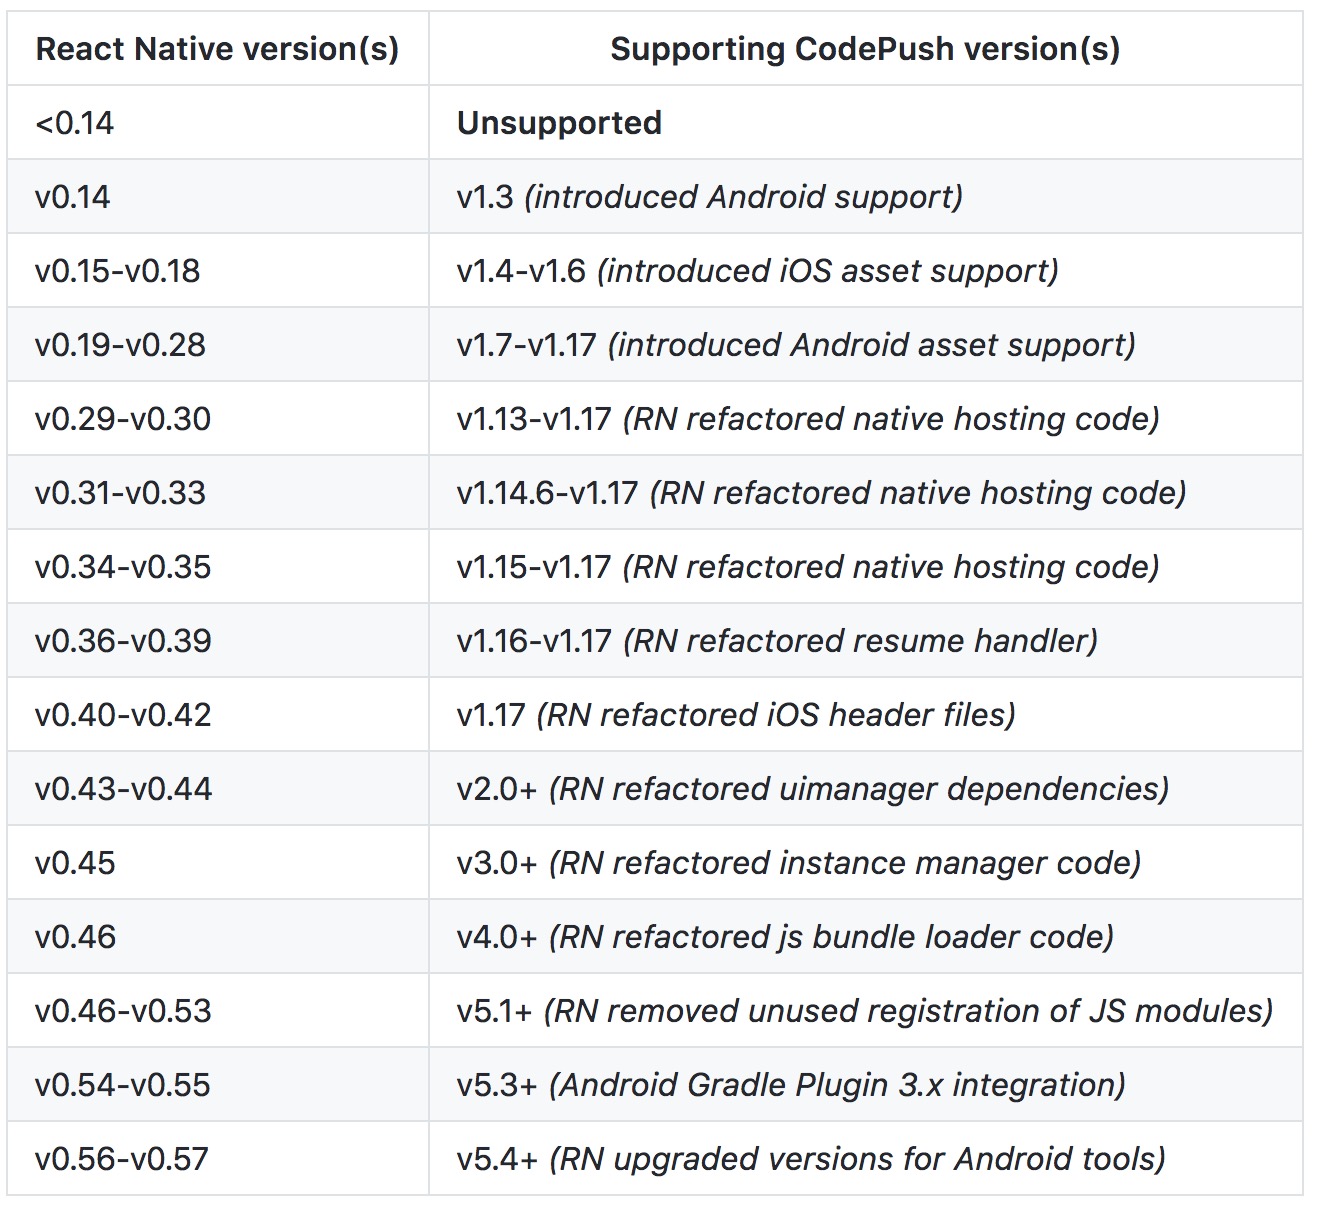Click 'v5.3+ (Android Gradle Plugin 3.x integration)'
This screenshot has width=1336, height=1208.
(x=866, y=1084)
